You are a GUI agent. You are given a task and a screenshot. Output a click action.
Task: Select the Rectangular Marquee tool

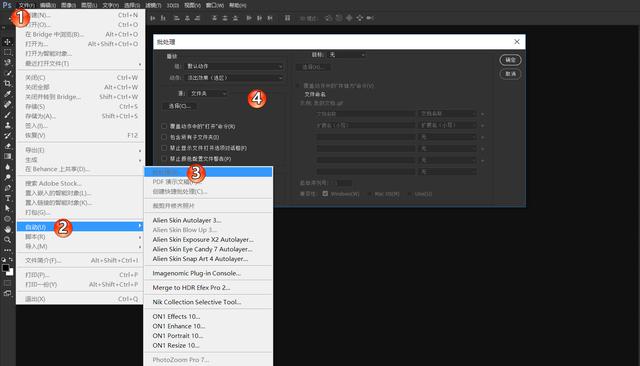(7, 52)
